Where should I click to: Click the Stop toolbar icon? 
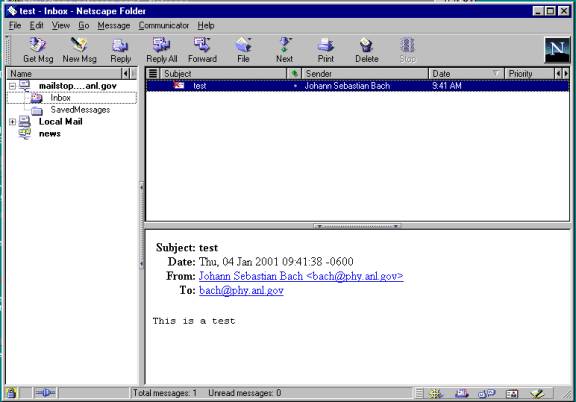pyautogui.click(x=407, y=45)
